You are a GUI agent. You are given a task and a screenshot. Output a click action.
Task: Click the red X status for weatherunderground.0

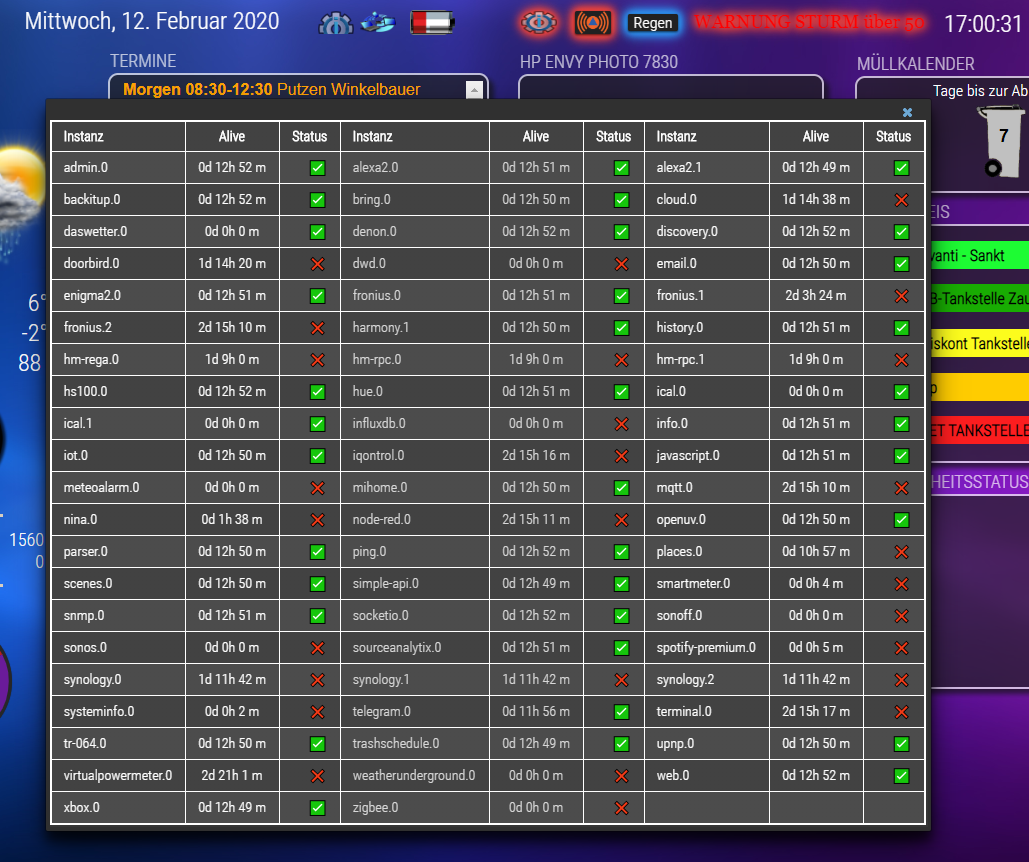[621, 776]
